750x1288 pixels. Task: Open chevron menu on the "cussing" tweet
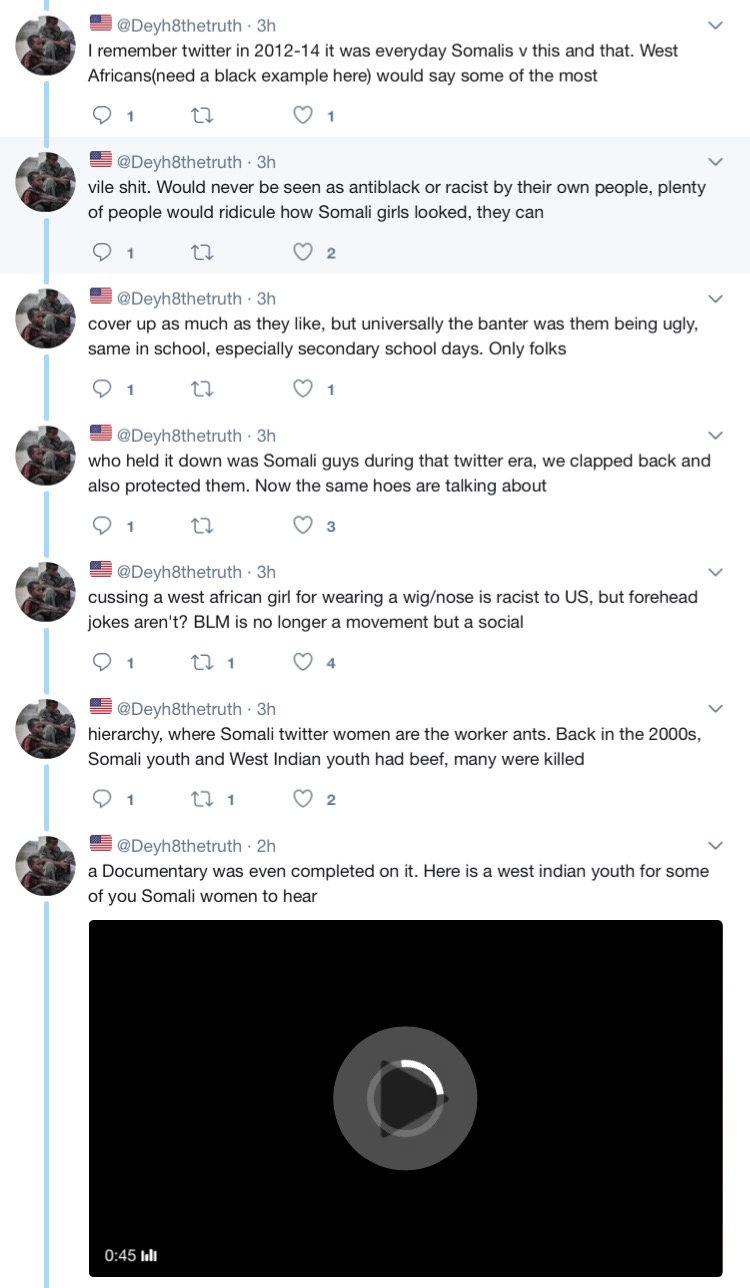716,572
